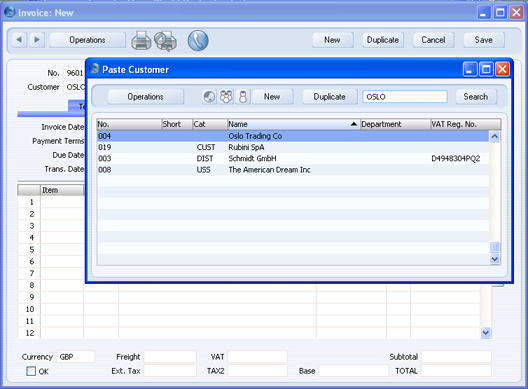Maximize the Paste Customer window
The width and height of the screenshot is (528, 389).
coord(486,69)
